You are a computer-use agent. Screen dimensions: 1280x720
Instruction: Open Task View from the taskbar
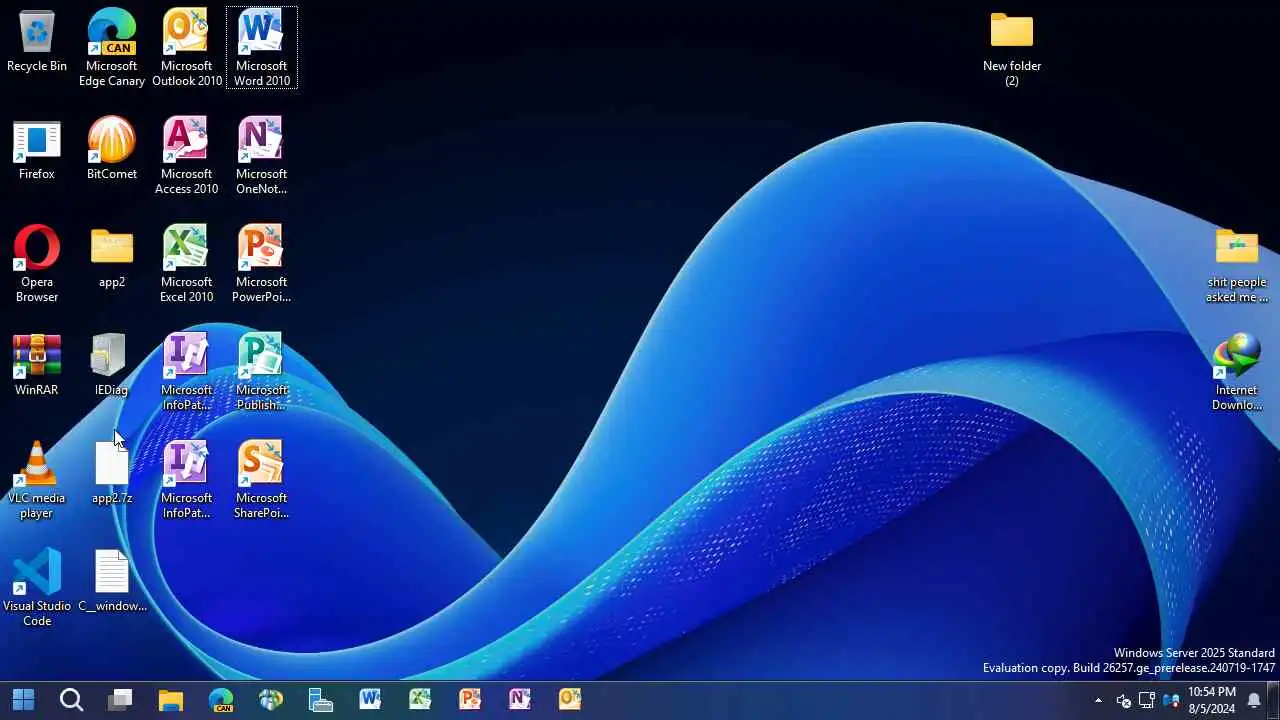tap(121, 699)
